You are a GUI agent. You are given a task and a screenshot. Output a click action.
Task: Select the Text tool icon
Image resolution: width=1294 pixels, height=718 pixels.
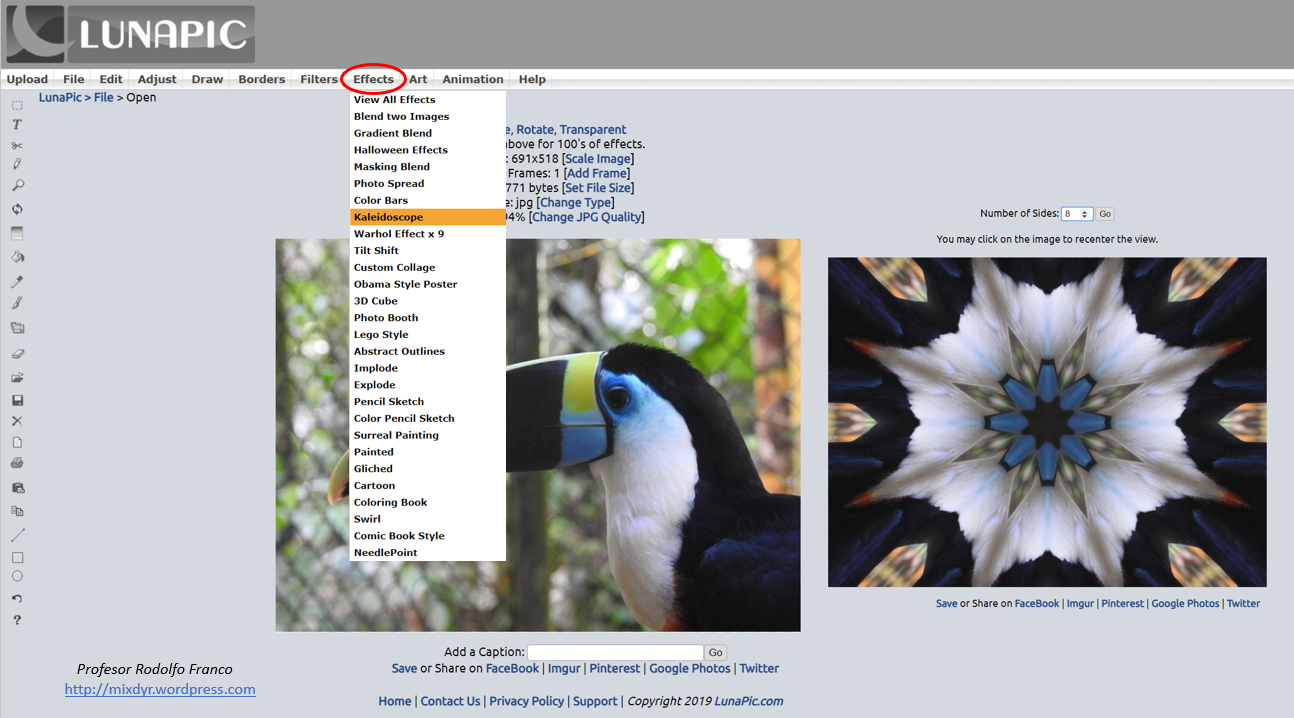[17, 125]
